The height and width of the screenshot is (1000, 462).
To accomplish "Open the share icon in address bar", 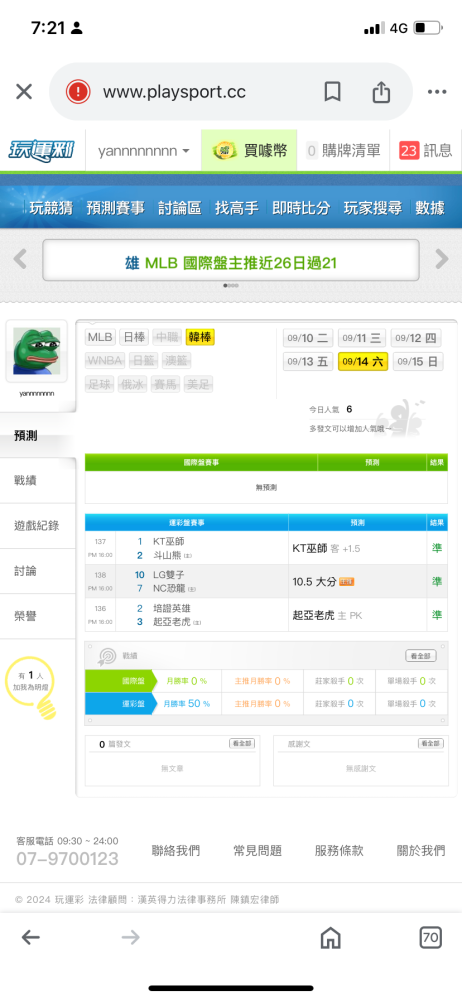I will click(381, 92).
